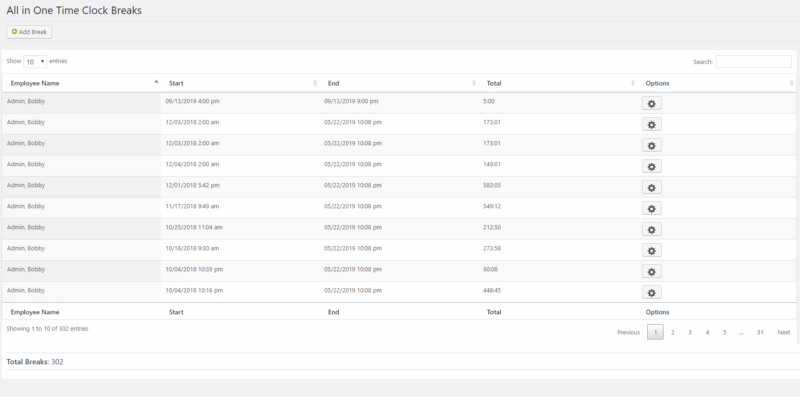800x397 pixels.
Task: Click start time 10/04/2018 10:39 pm
Action: (x=194, y=269)
